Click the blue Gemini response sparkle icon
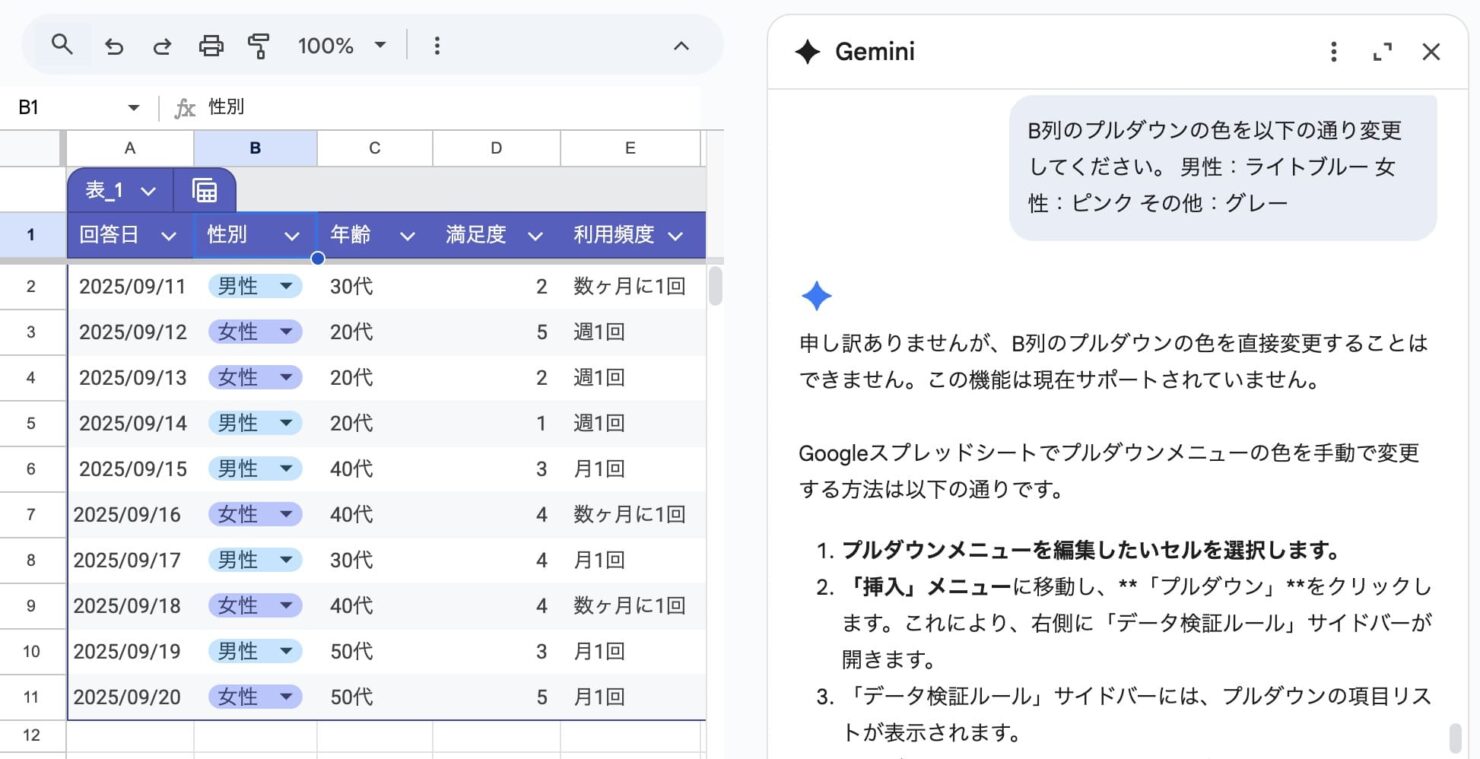This screenshot has height=759, width=1480. coord(816,296)
